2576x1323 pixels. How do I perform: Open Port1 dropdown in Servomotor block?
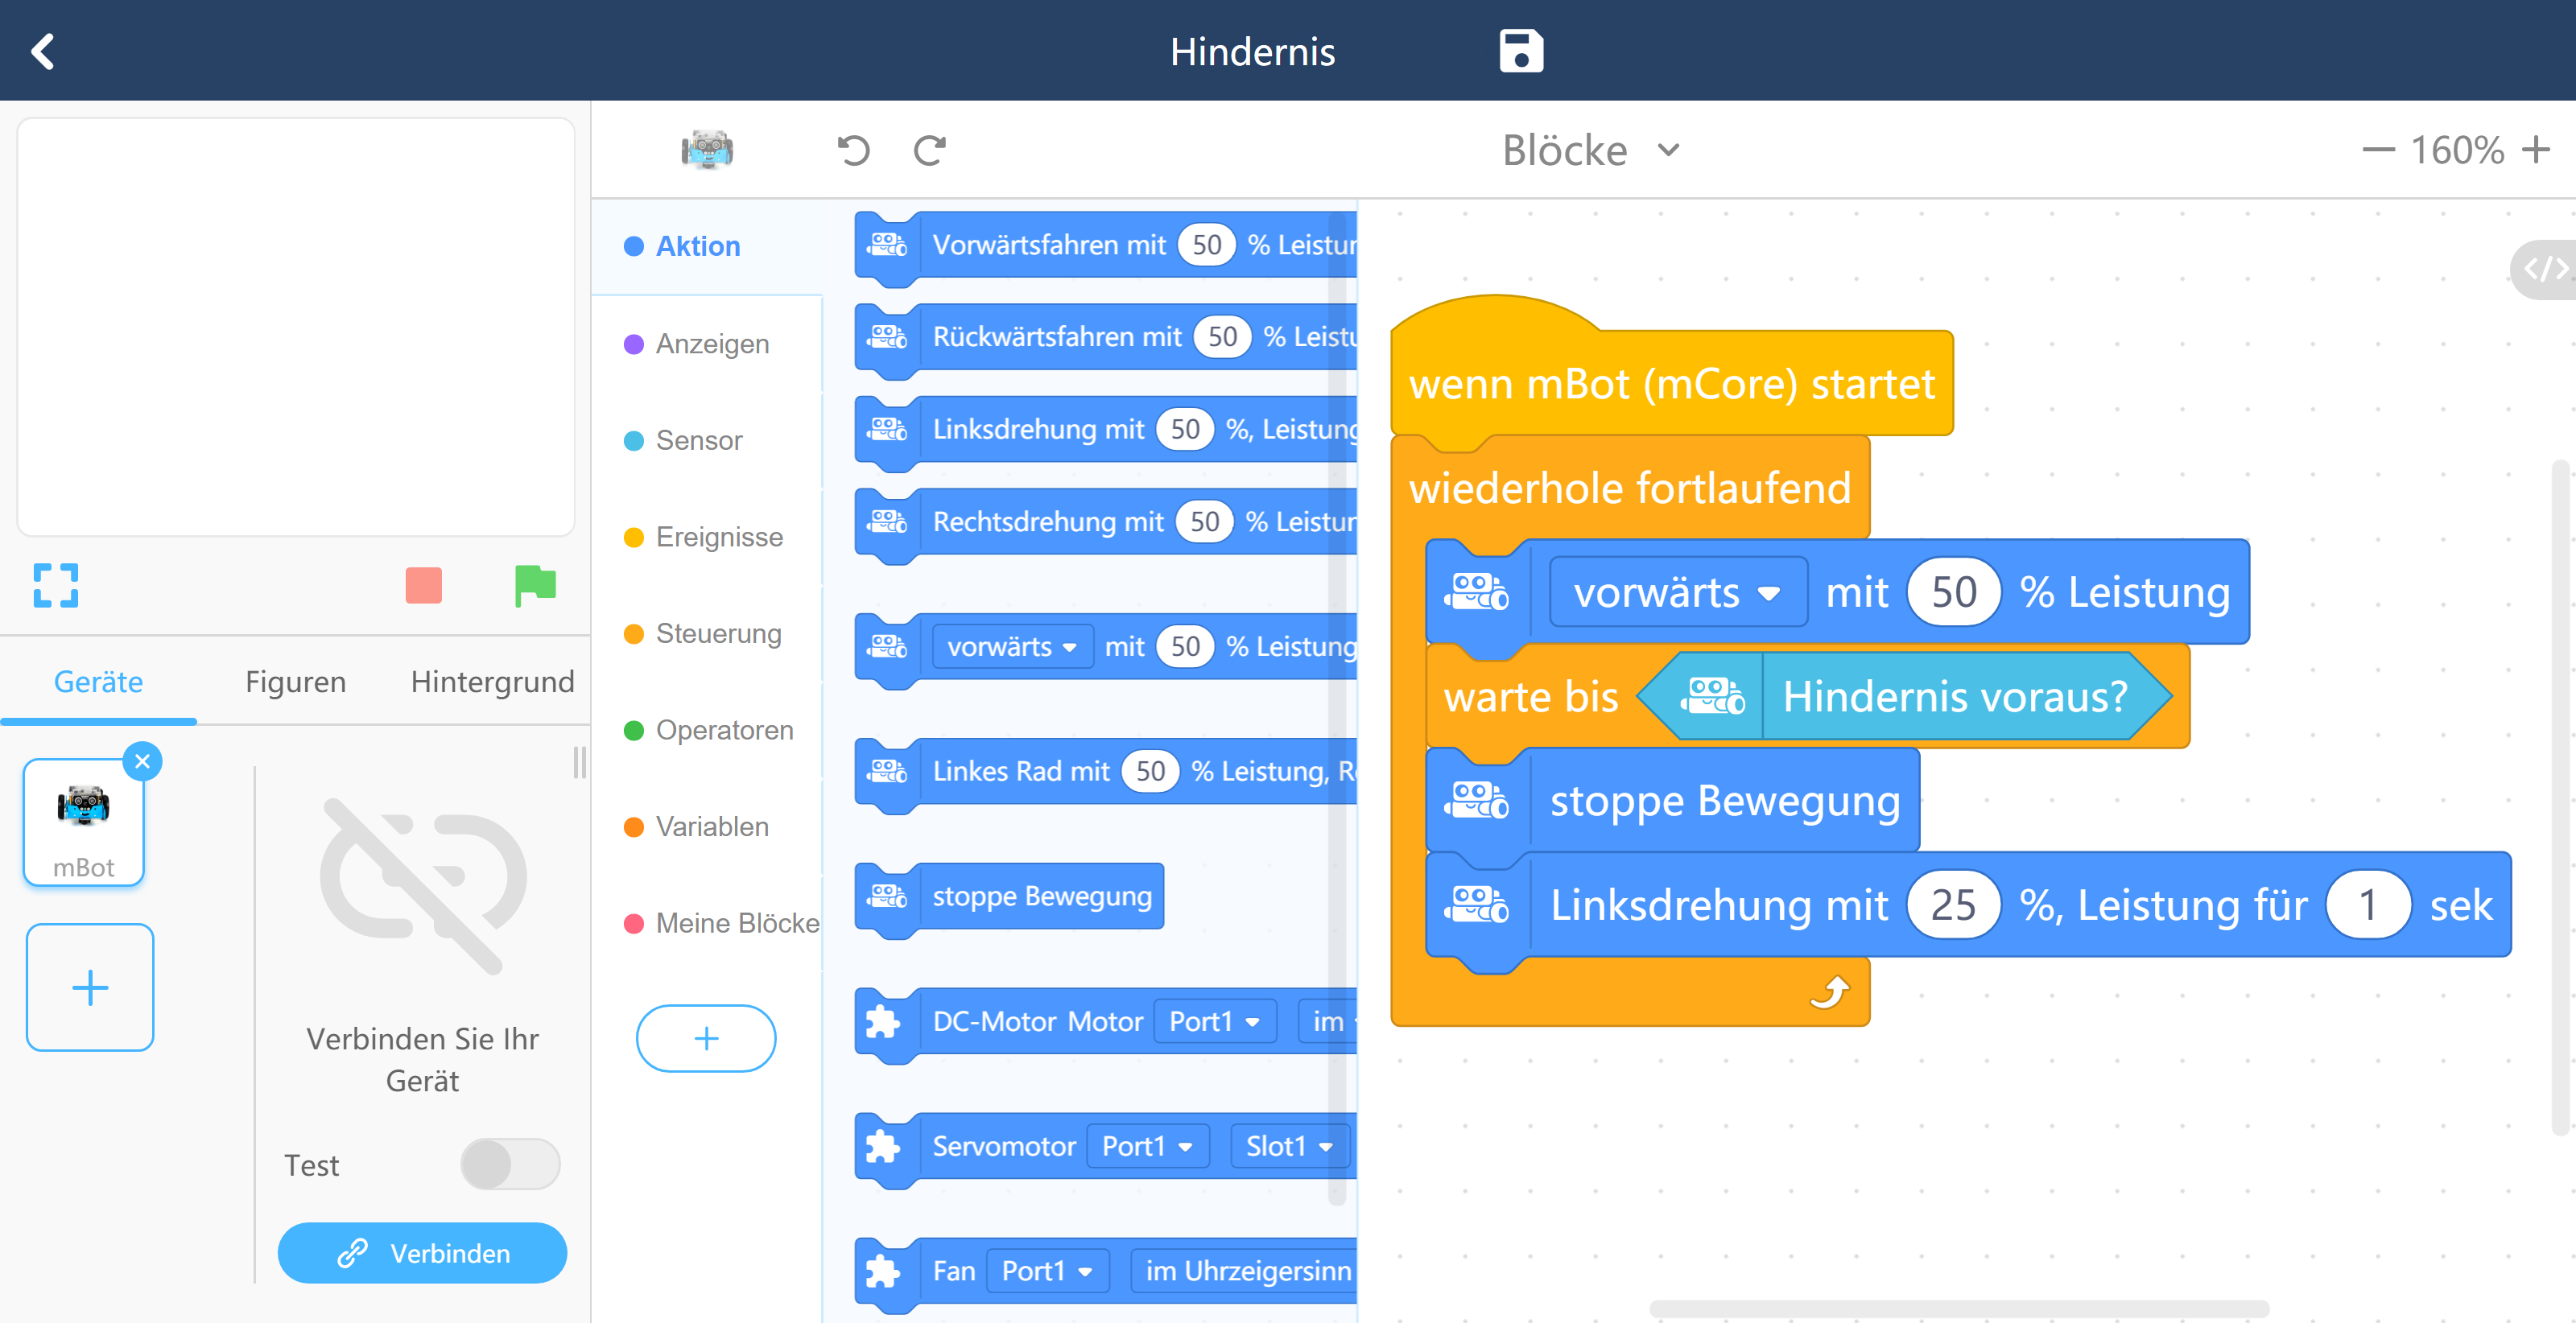coord(1147,1146)
